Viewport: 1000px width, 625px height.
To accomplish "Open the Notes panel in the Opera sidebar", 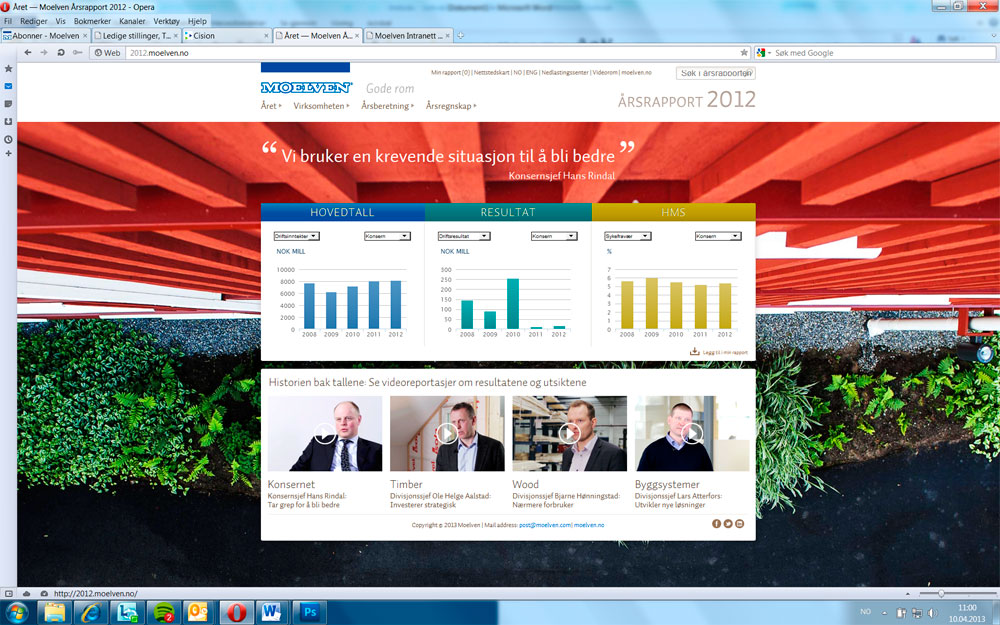I will pos(9,103).
